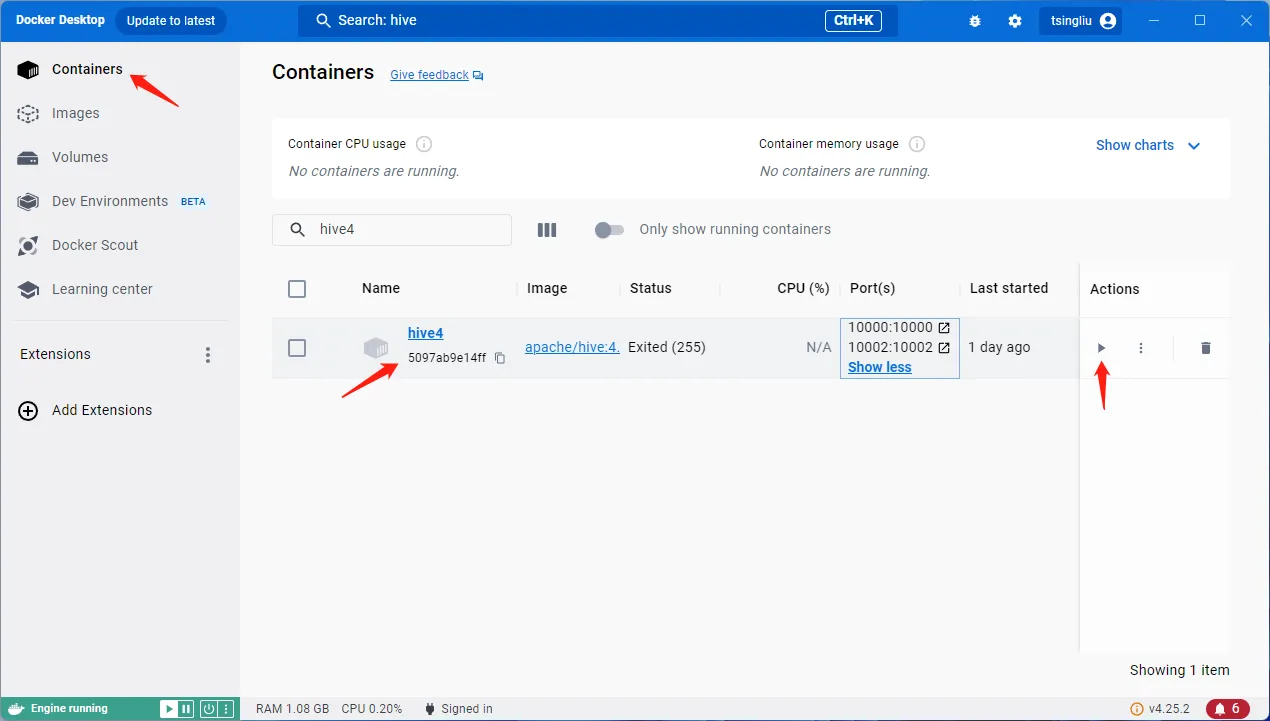This screenshot has height=721, width=1270.
Task: Open the apache/hive image link
Action: 572,347
